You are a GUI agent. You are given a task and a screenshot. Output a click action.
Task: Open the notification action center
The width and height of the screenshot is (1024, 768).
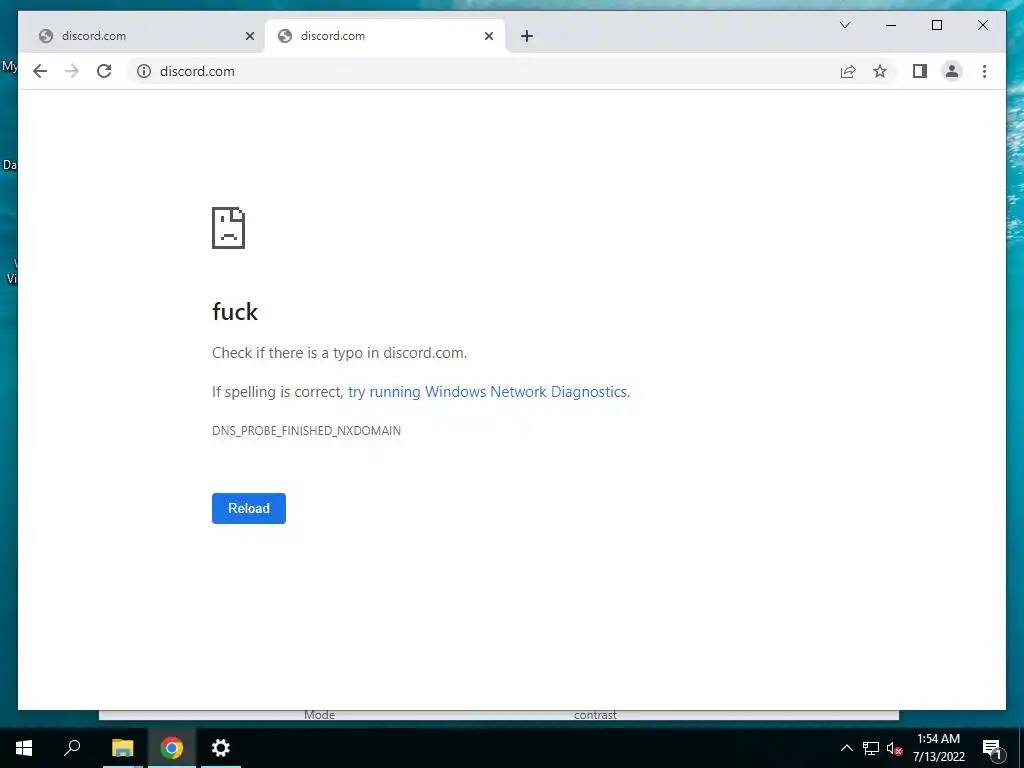(992, 748)
